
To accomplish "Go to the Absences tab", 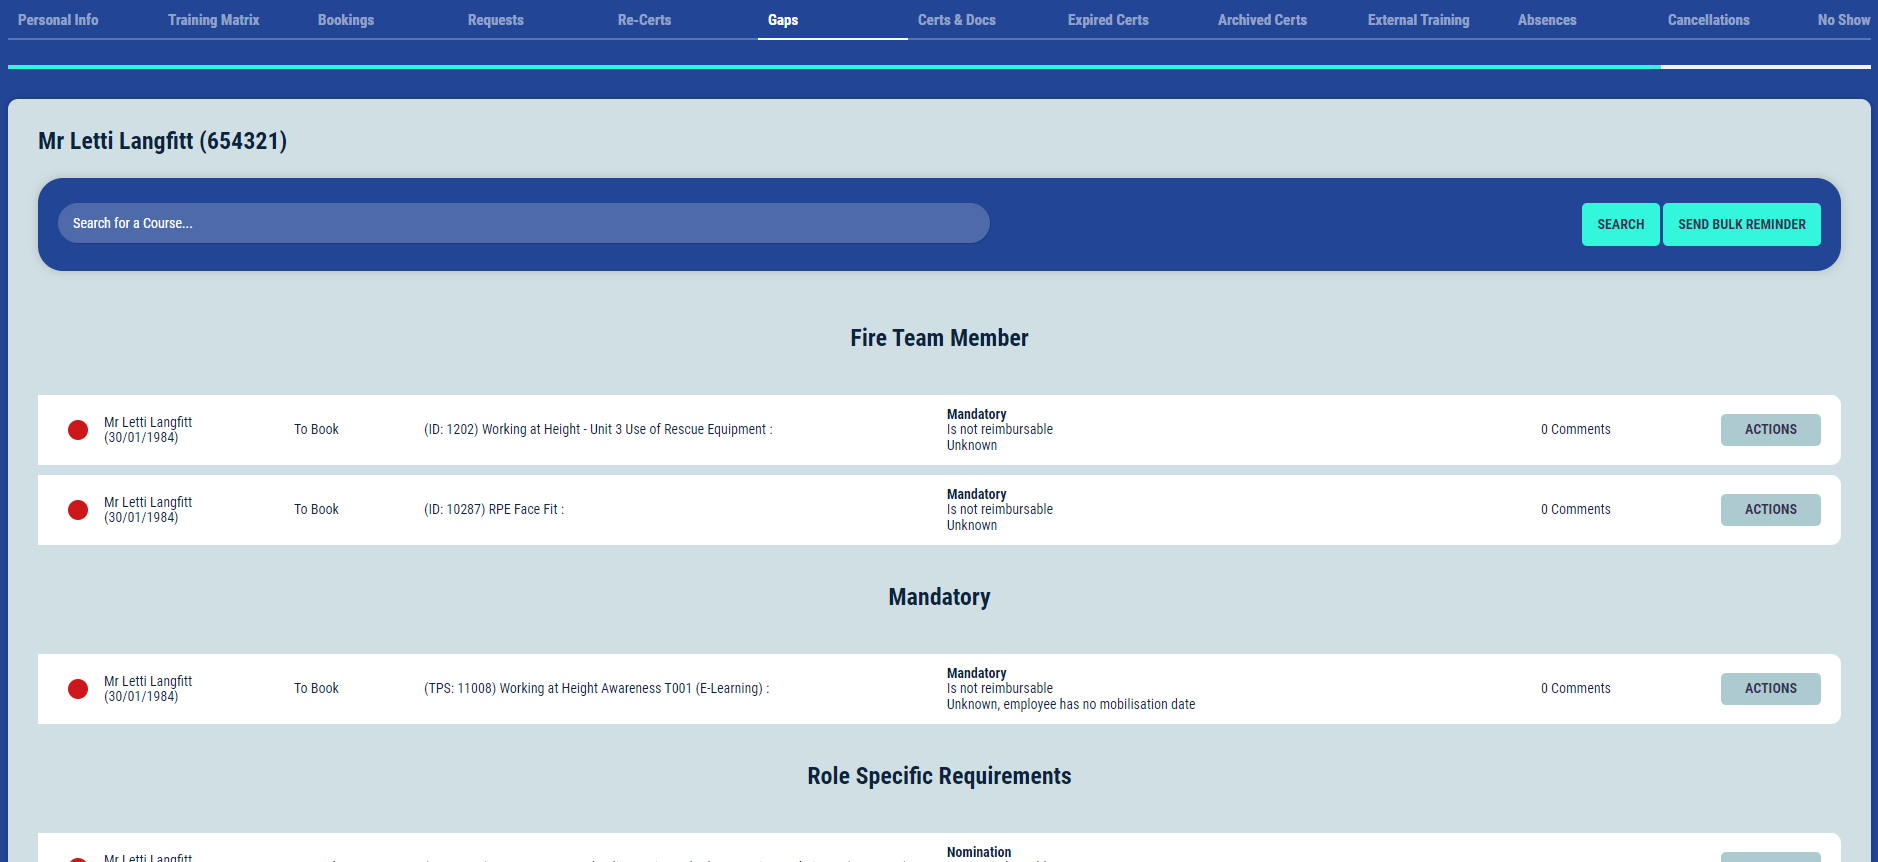I will 1546,20.
